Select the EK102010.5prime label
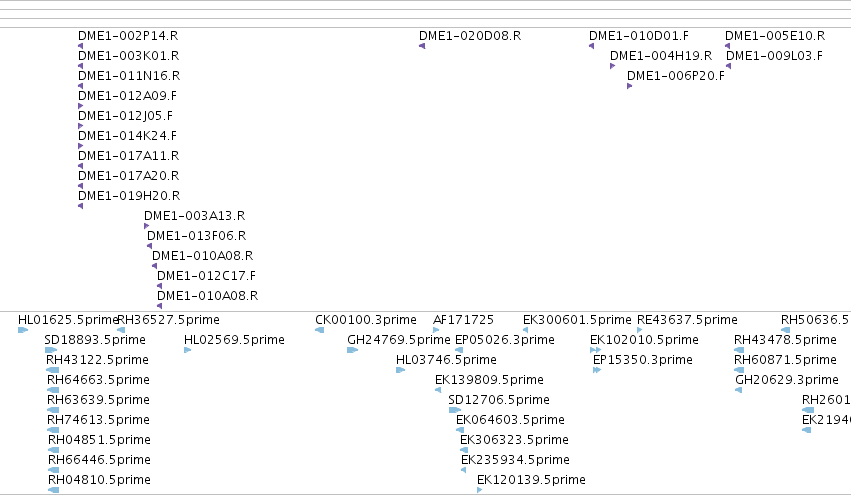851x495 pixels. point(644,340)
